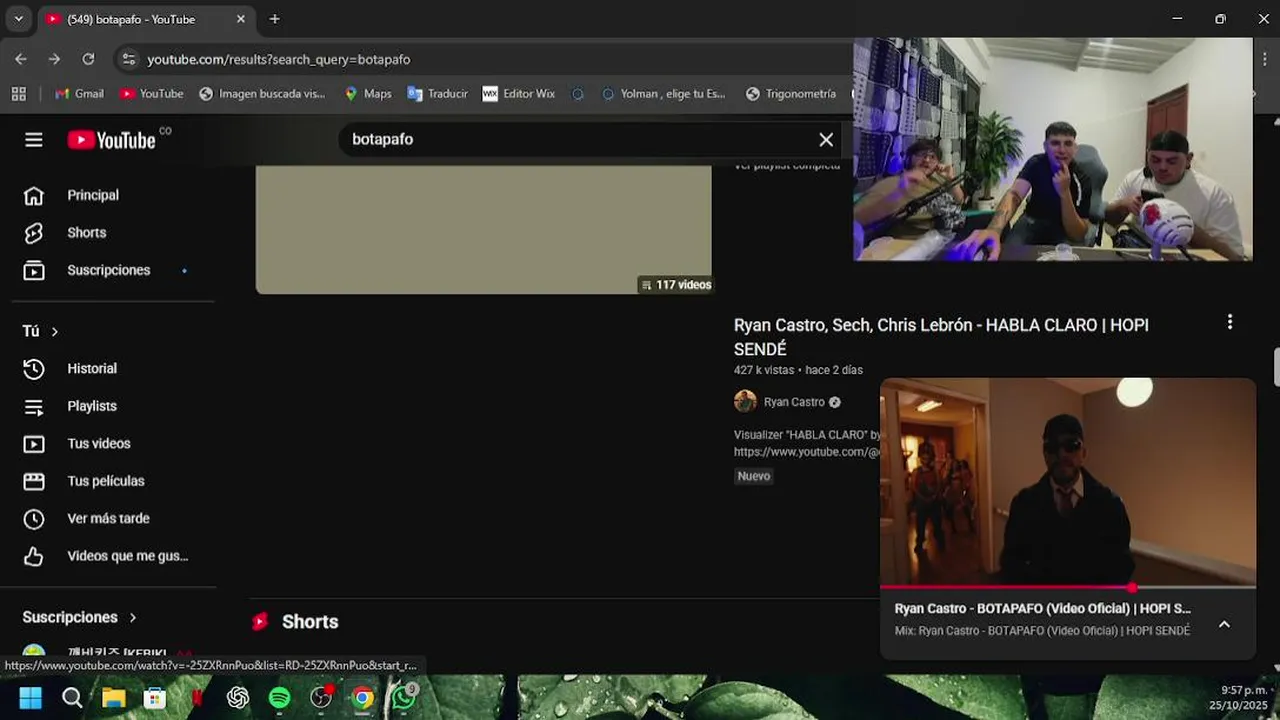Click the webcam overlay video
This screenshot has width=1280, height=720.
point(1052,150)
